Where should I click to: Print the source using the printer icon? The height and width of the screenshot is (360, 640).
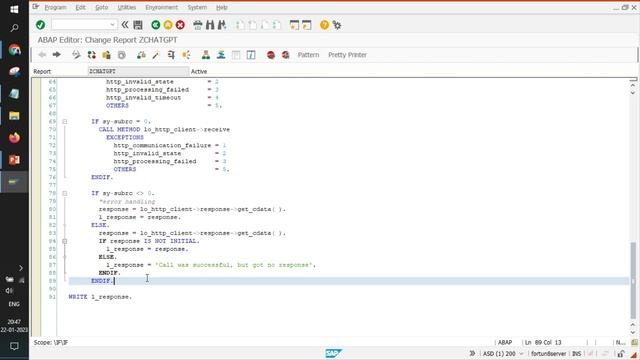pos(198,25)
